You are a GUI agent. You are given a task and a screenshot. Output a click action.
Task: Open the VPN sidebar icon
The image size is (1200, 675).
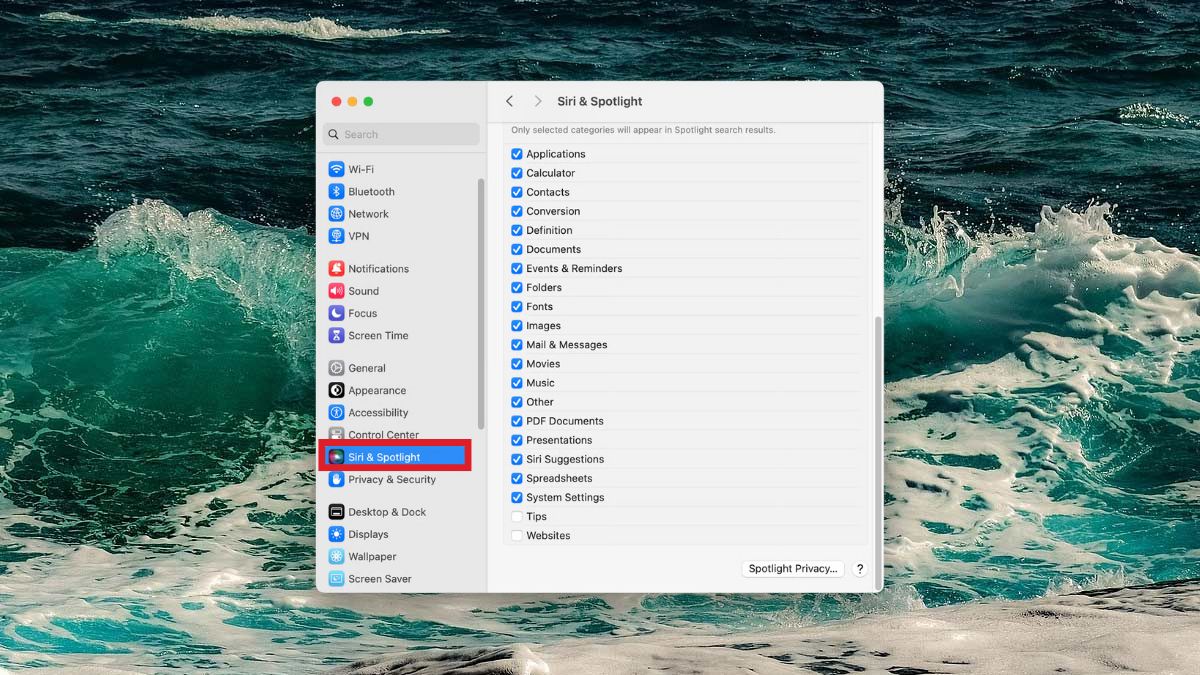[x=337, y=236]
